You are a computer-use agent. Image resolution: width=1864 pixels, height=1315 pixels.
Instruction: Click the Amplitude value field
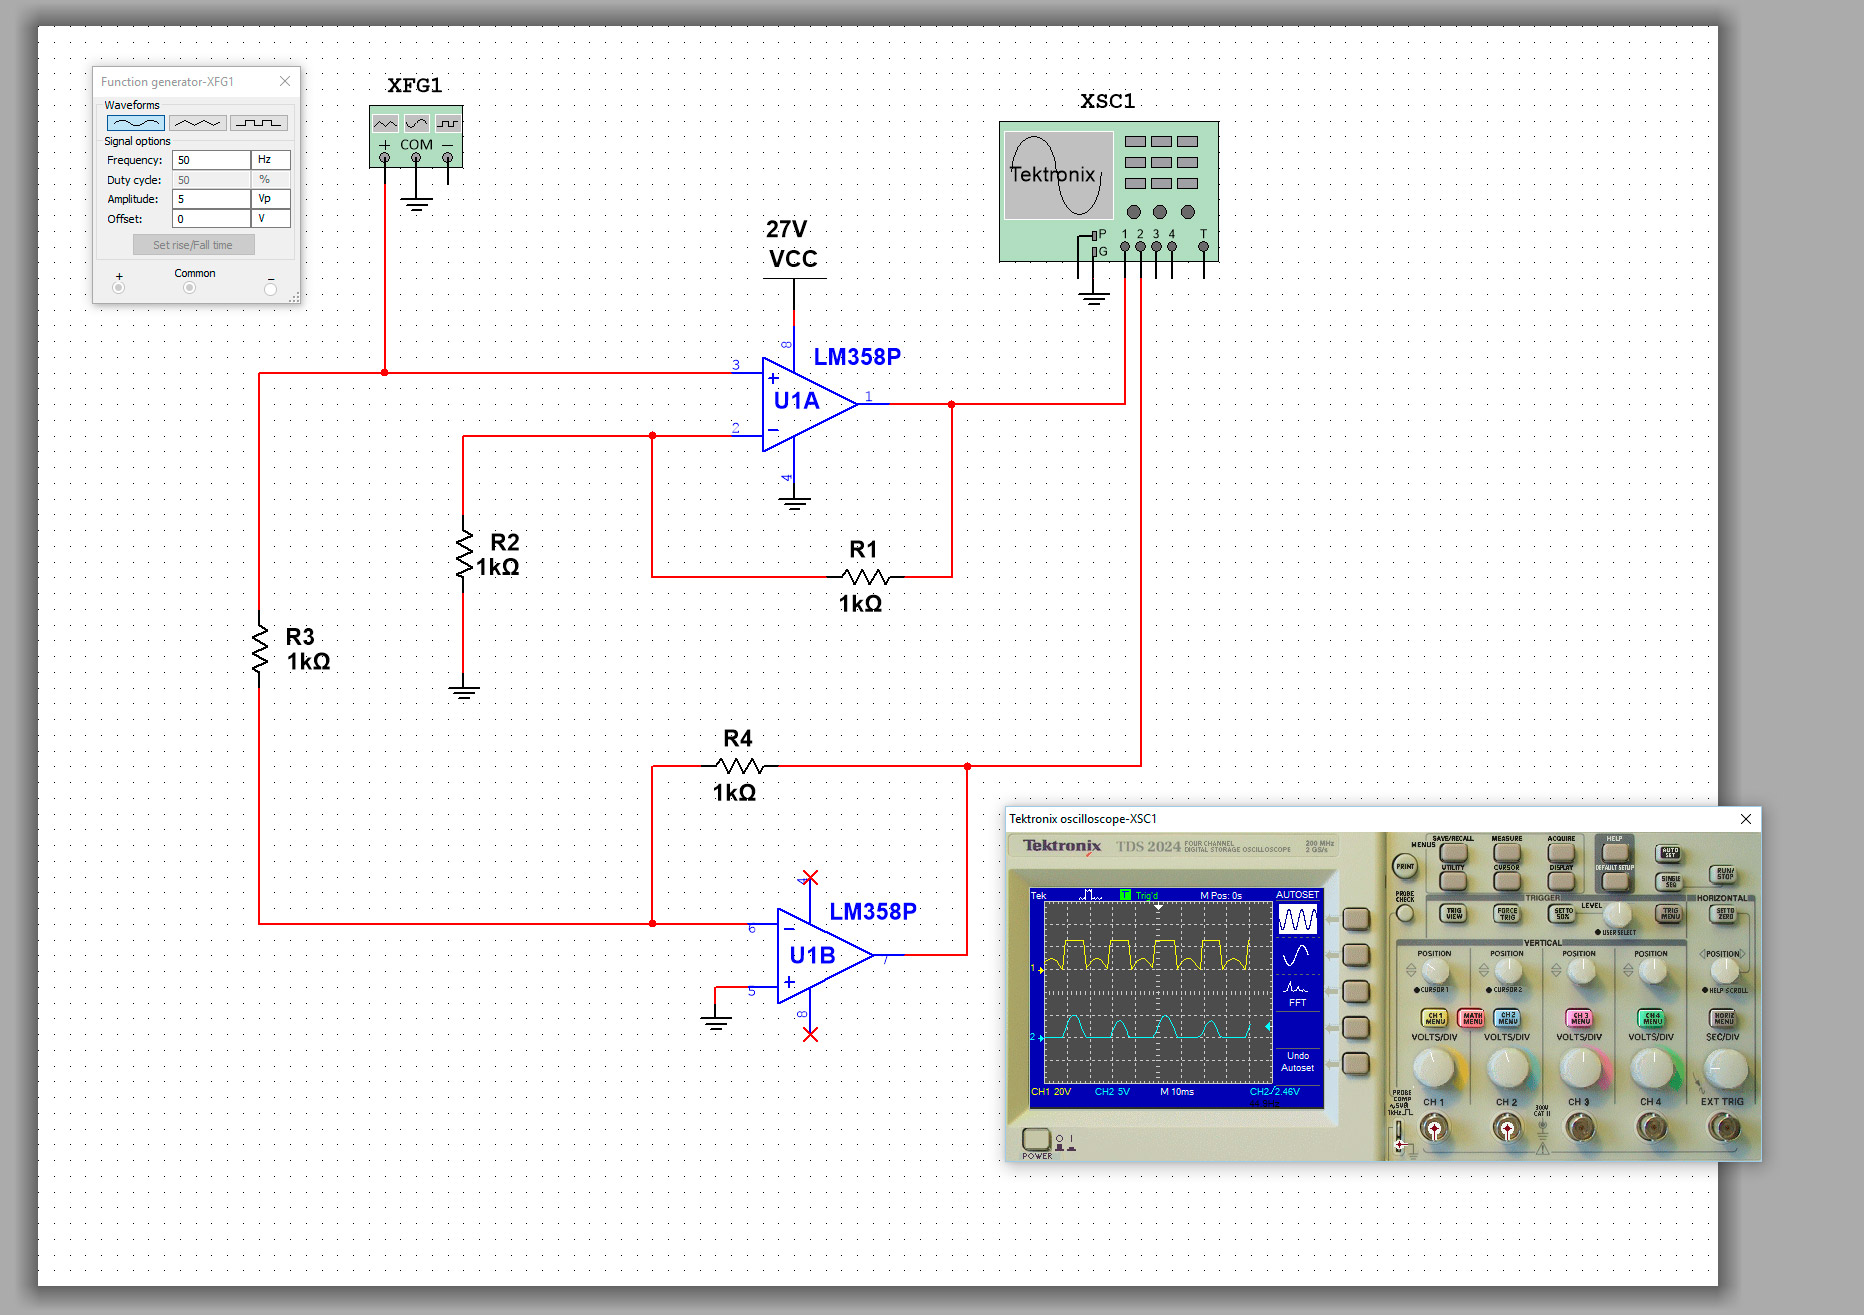point(211,199)
